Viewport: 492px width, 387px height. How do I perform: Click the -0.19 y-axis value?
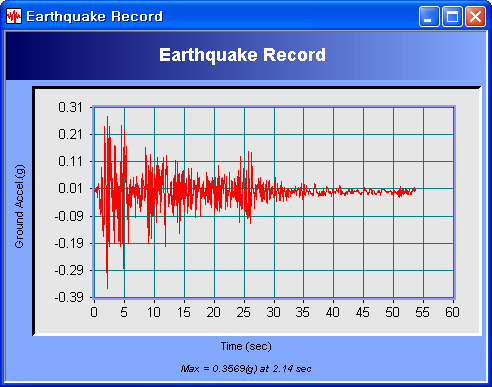69,243
